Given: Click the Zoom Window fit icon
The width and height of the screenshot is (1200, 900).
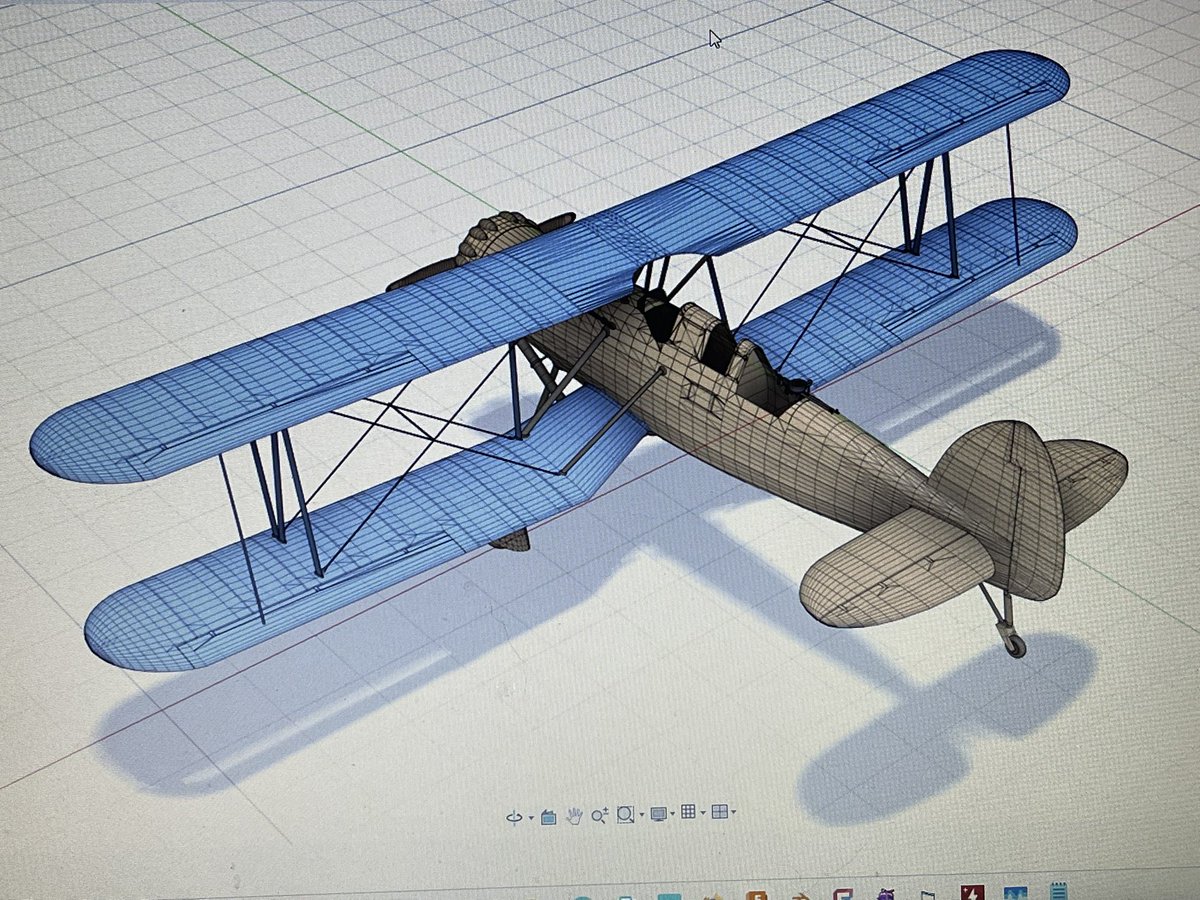Looking at the screenshot, I should [x=625, y=814].
